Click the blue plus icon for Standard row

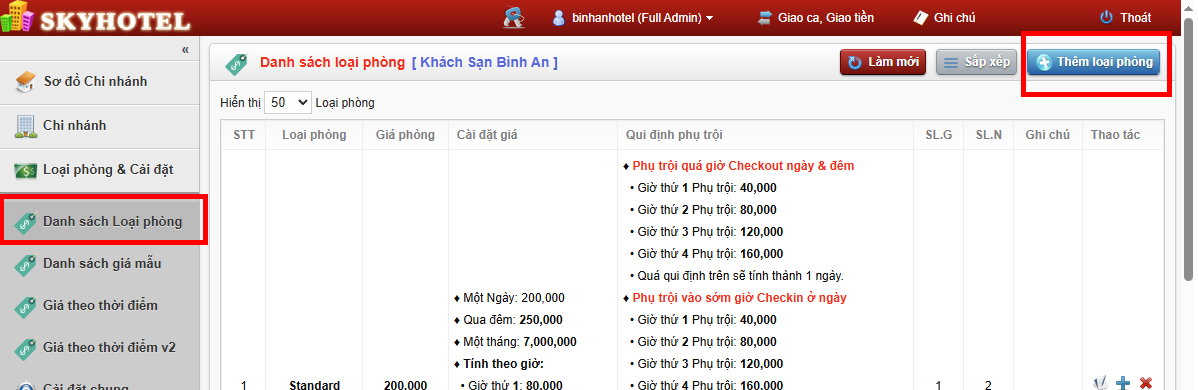coord(1123,383)
